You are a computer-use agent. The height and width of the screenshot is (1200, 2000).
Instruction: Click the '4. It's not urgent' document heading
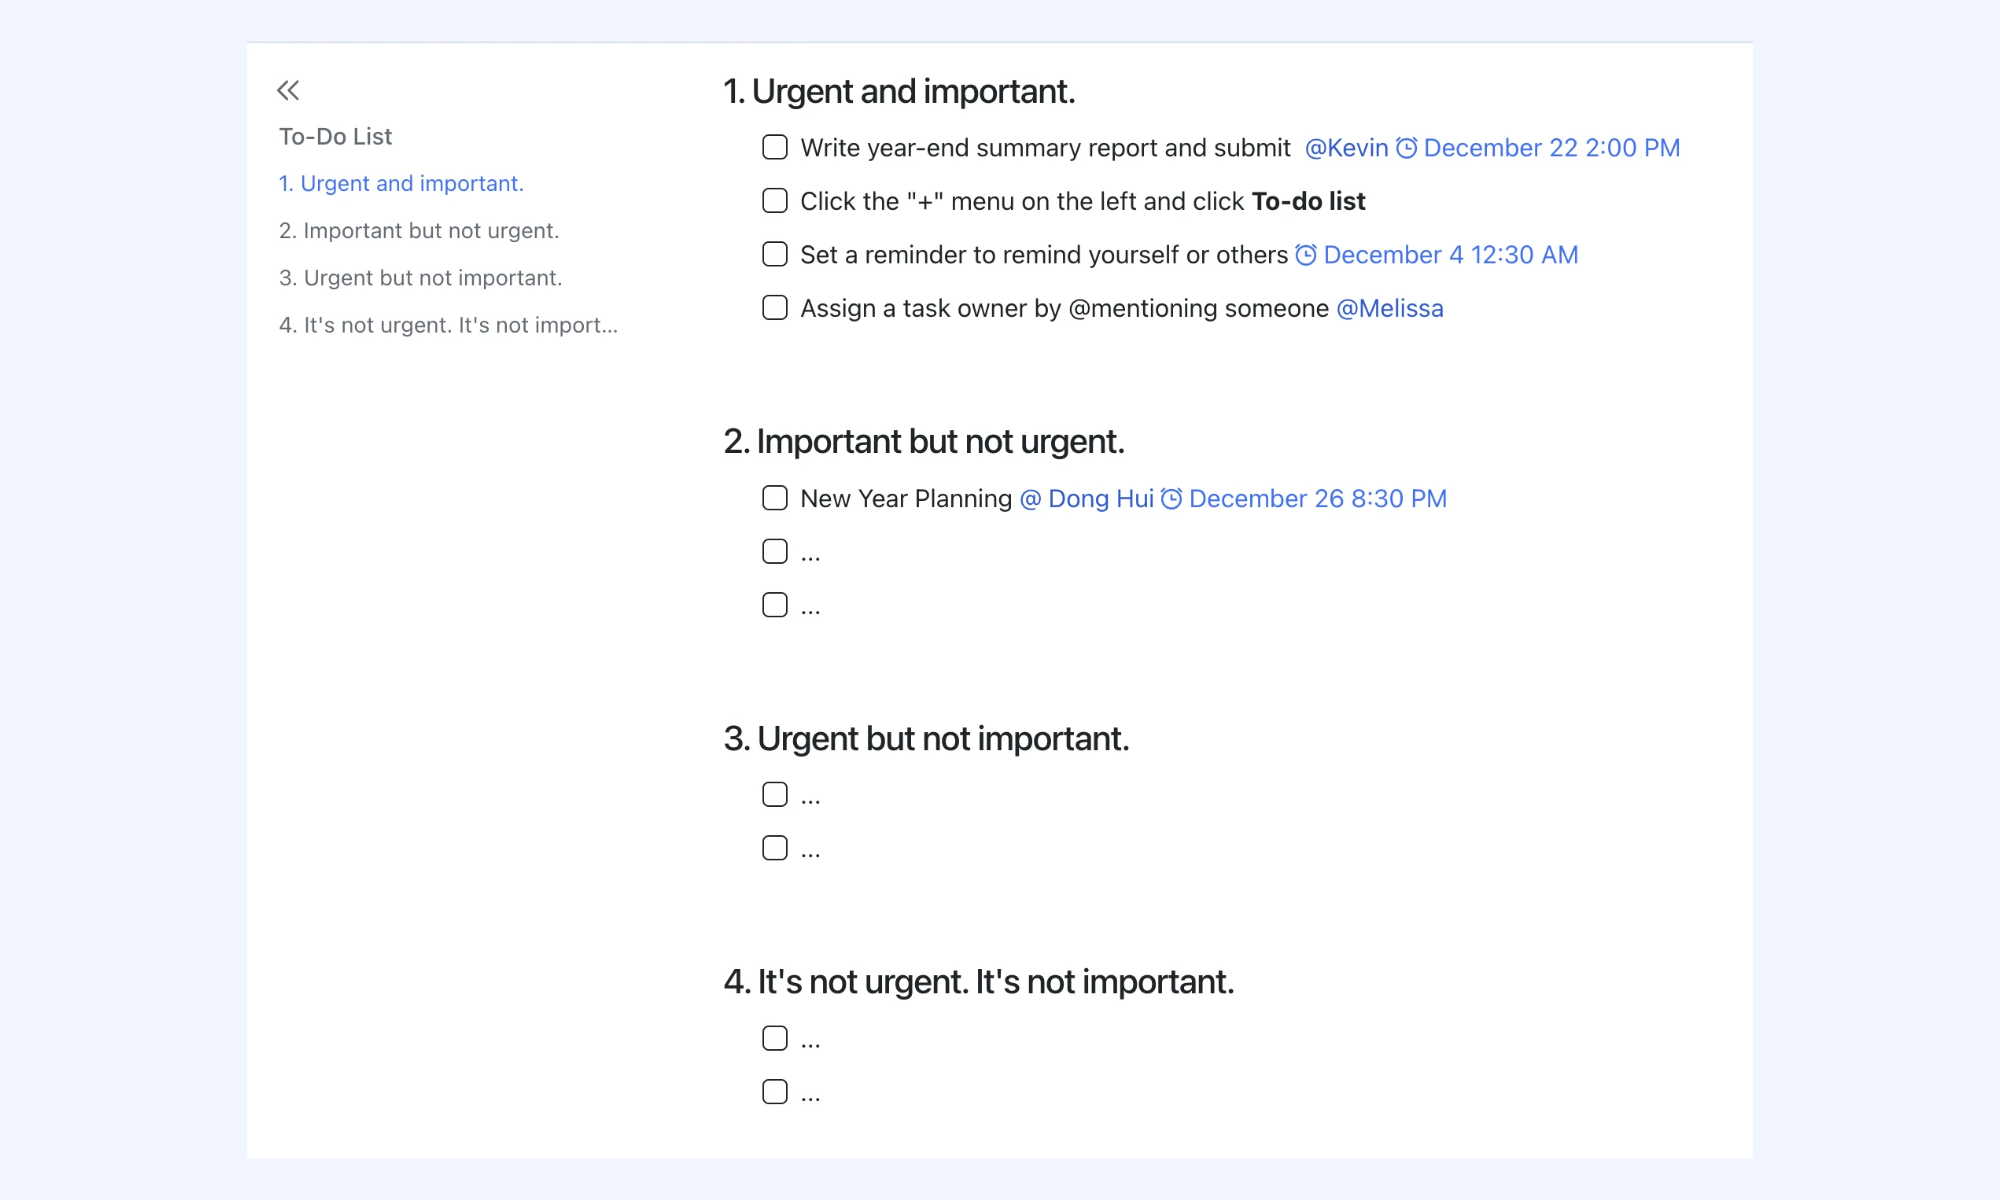click(x=979, y=982)
